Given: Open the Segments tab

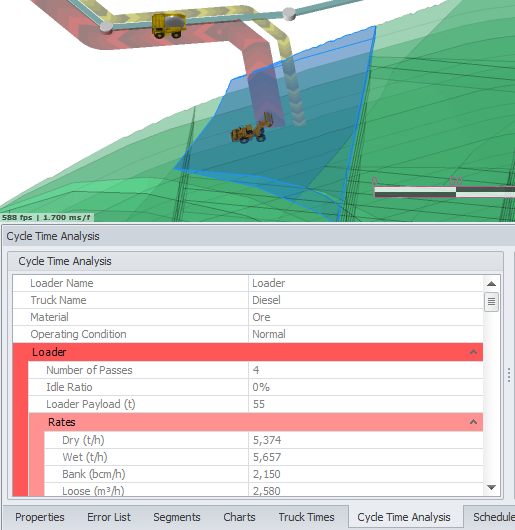Looking at the screenshot, I should tap(177, 517).
